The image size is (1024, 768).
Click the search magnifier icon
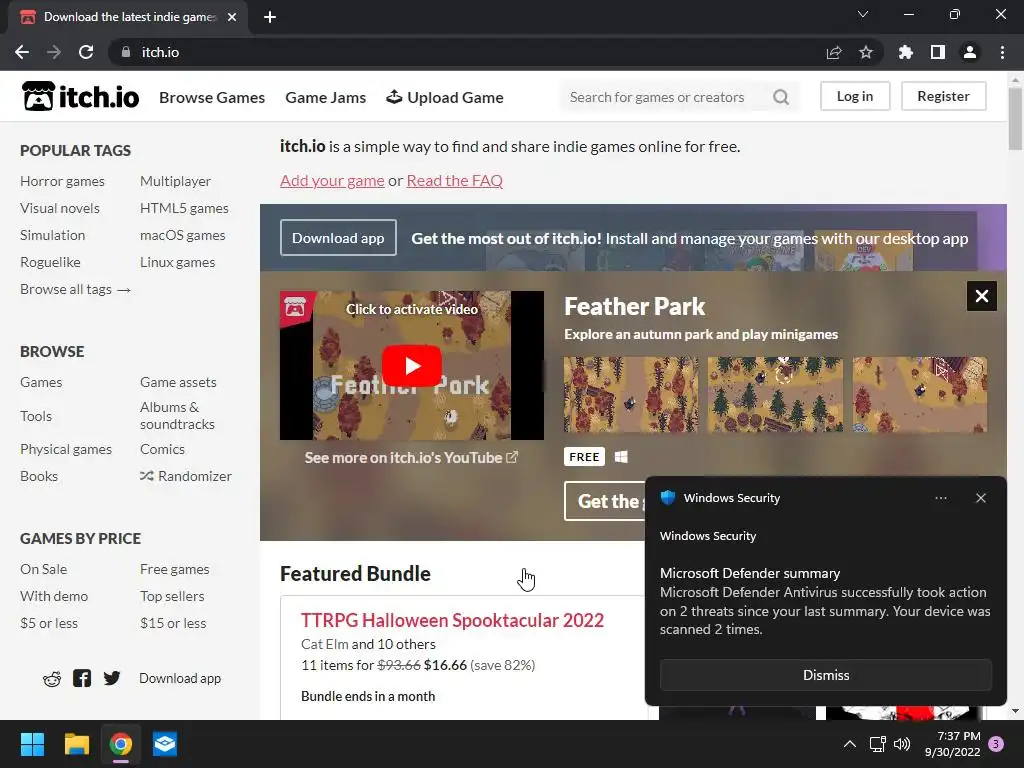780,97
